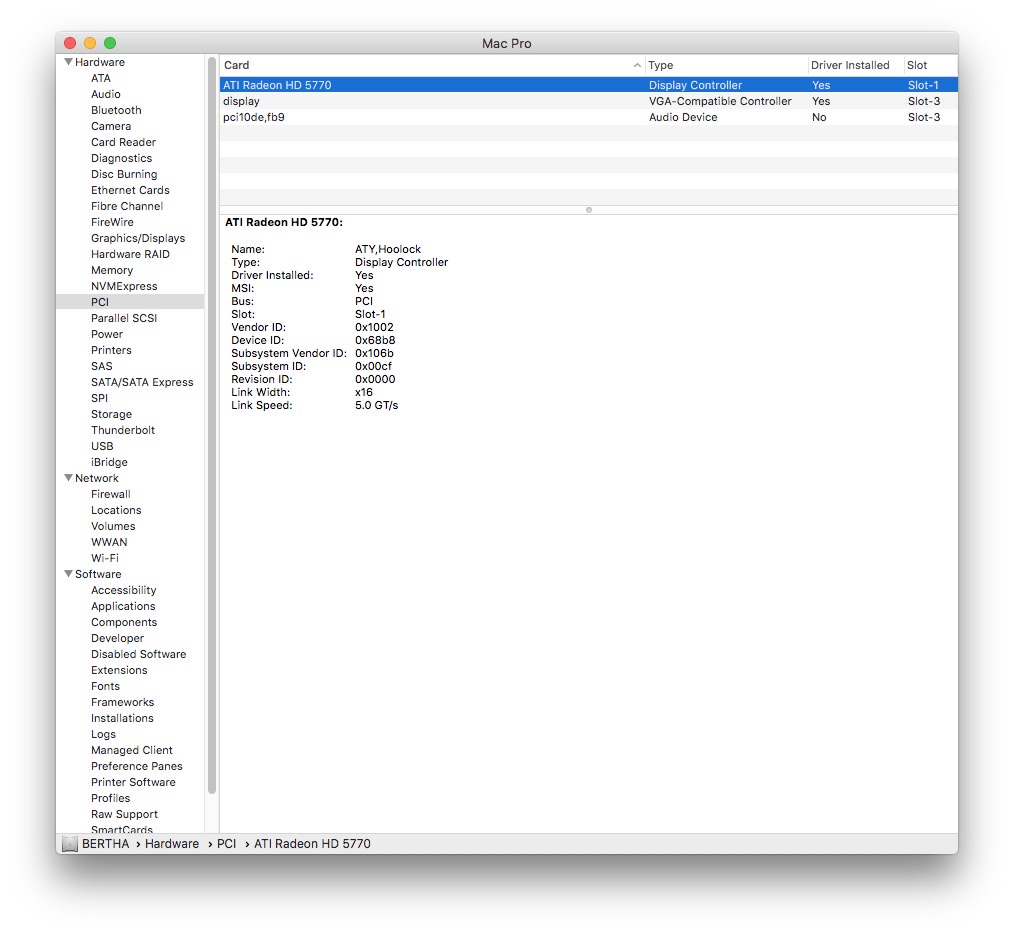Click the Device ID value 0x68b8
This screenshot has width=1014, height=934.
(375, 340)
